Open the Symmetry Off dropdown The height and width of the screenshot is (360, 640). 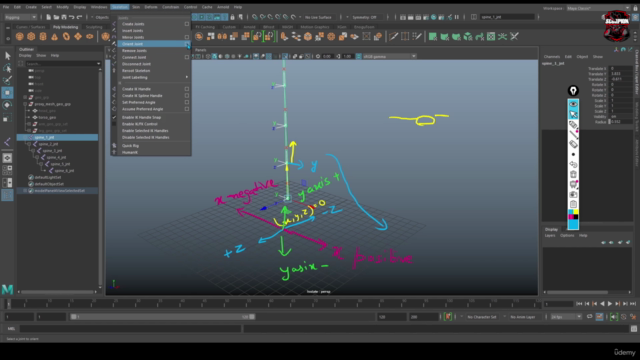(367, 17)
